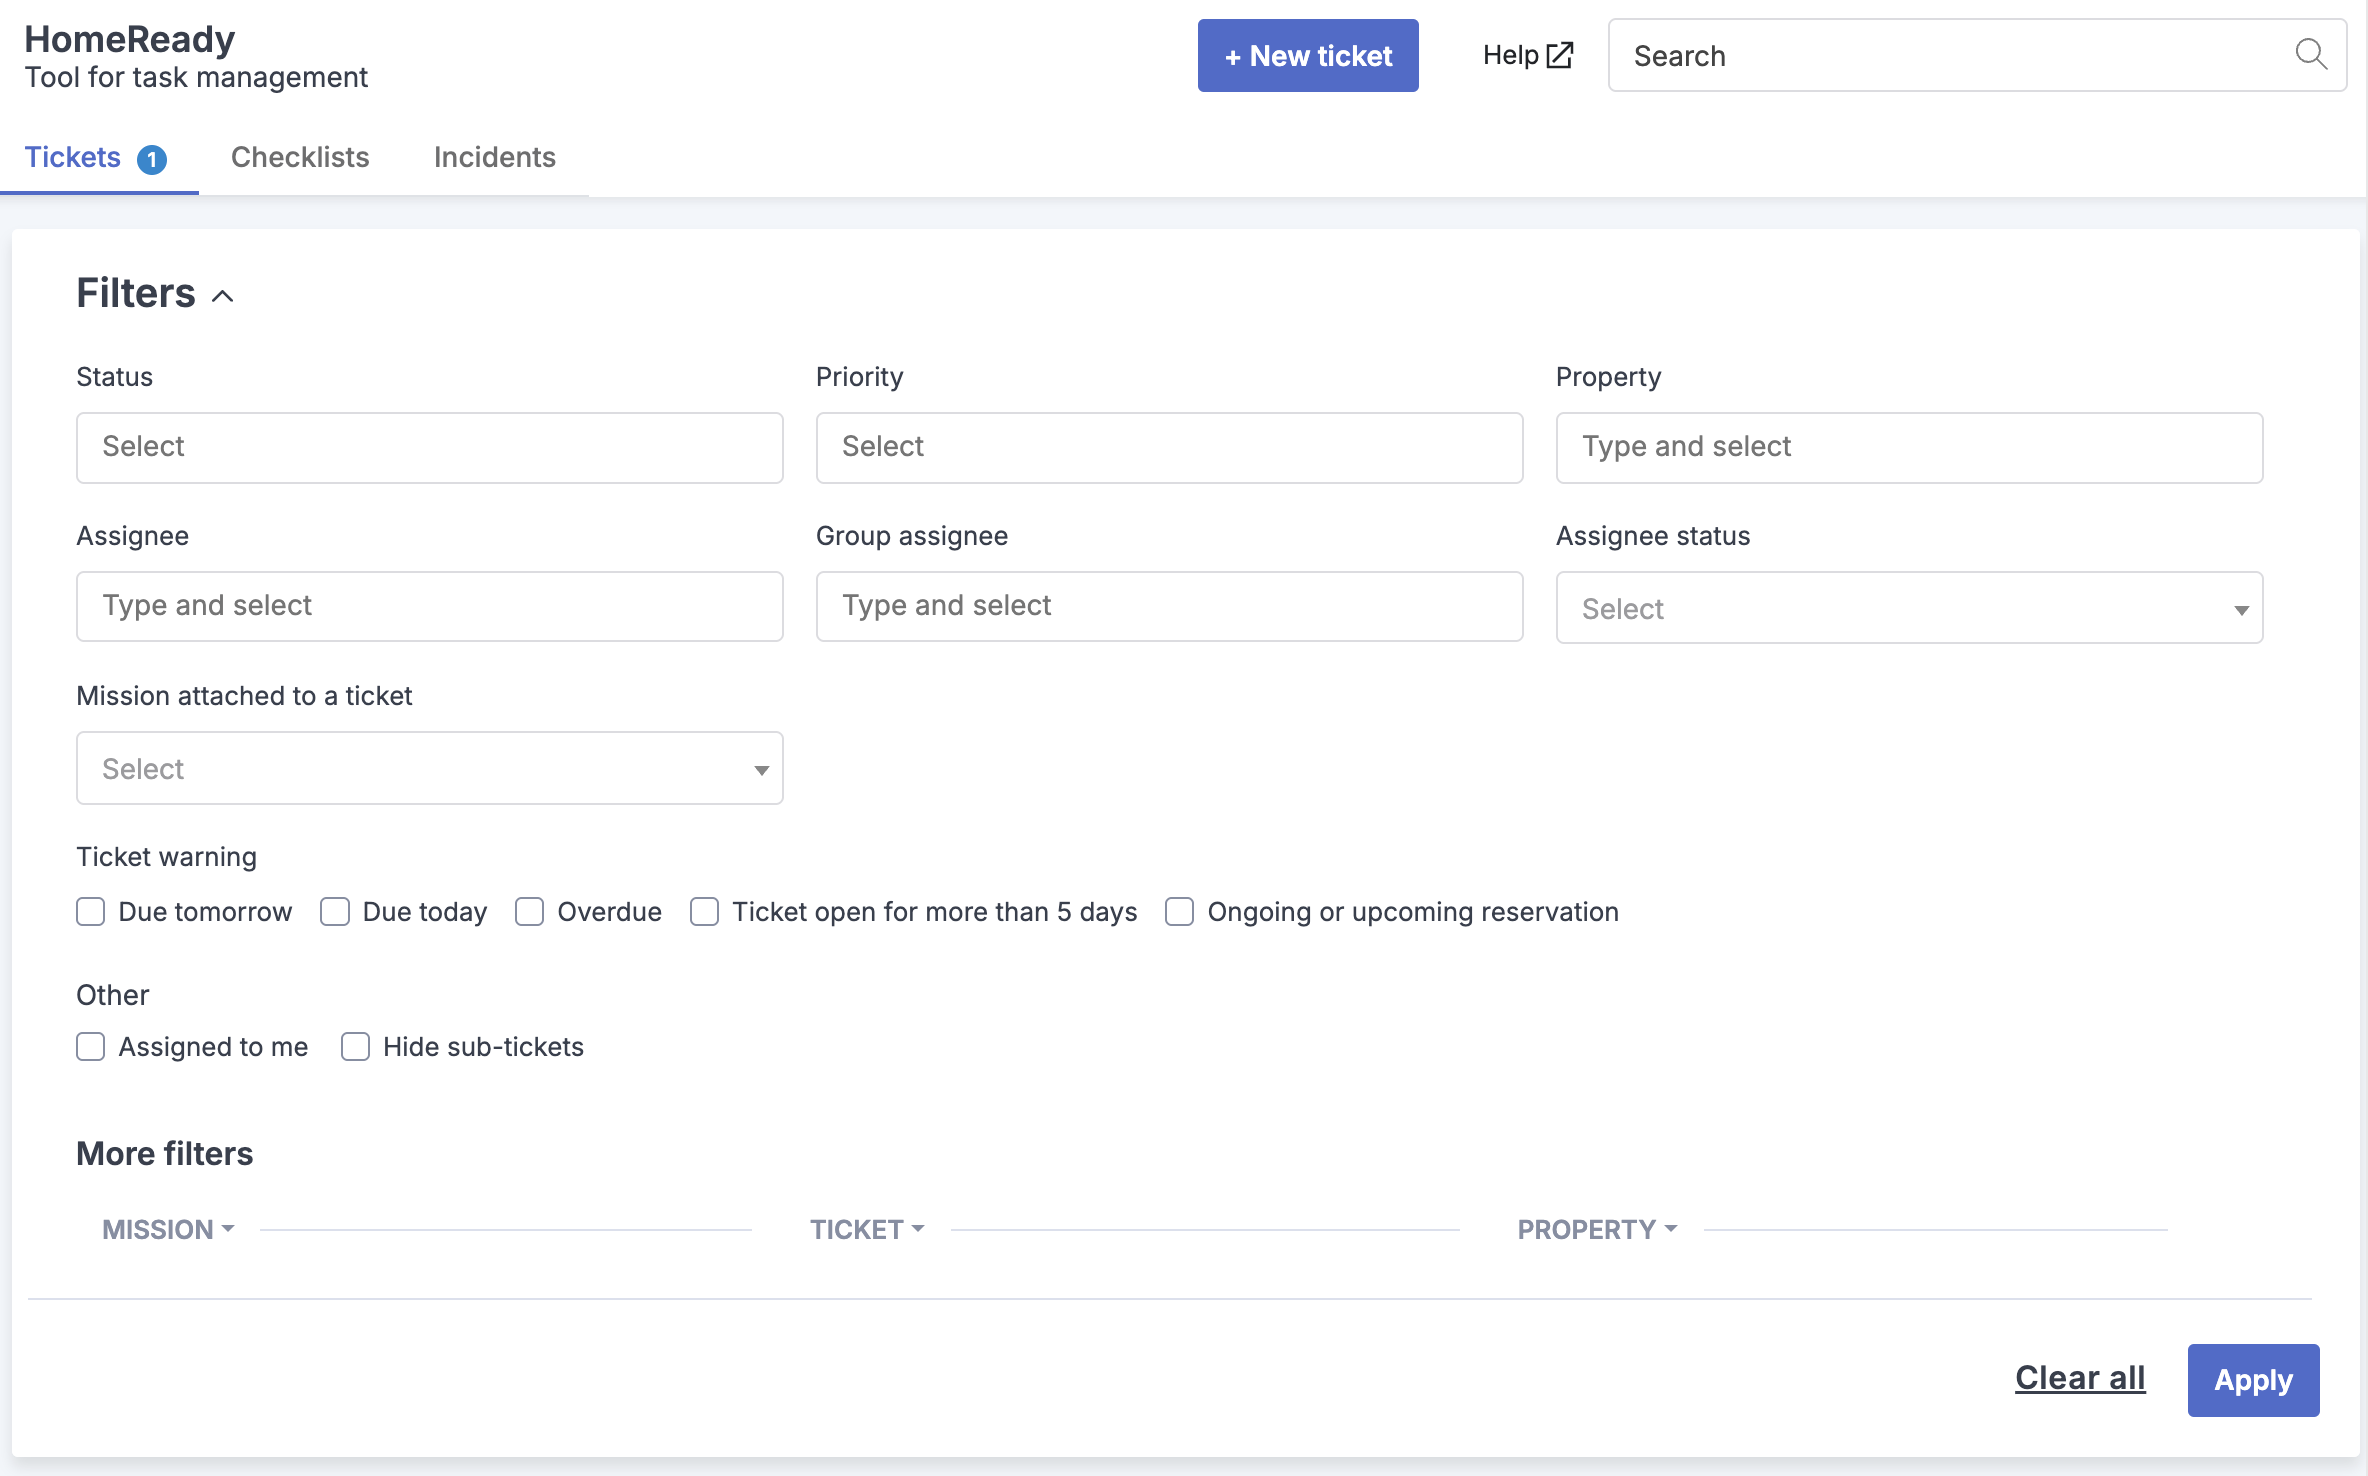Expand the PROPERTY more filters group
The height and width of the screenshot is (1476, 2368).
1597,1229
